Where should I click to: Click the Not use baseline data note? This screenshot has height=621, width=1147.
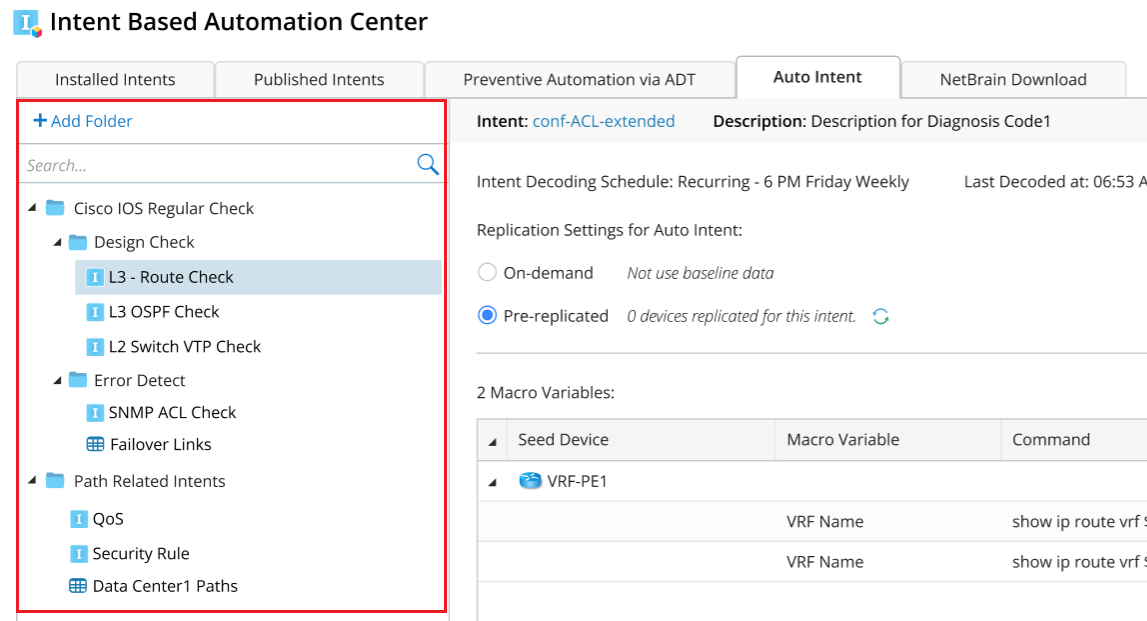pyautogui.click(x=700, y=273)
